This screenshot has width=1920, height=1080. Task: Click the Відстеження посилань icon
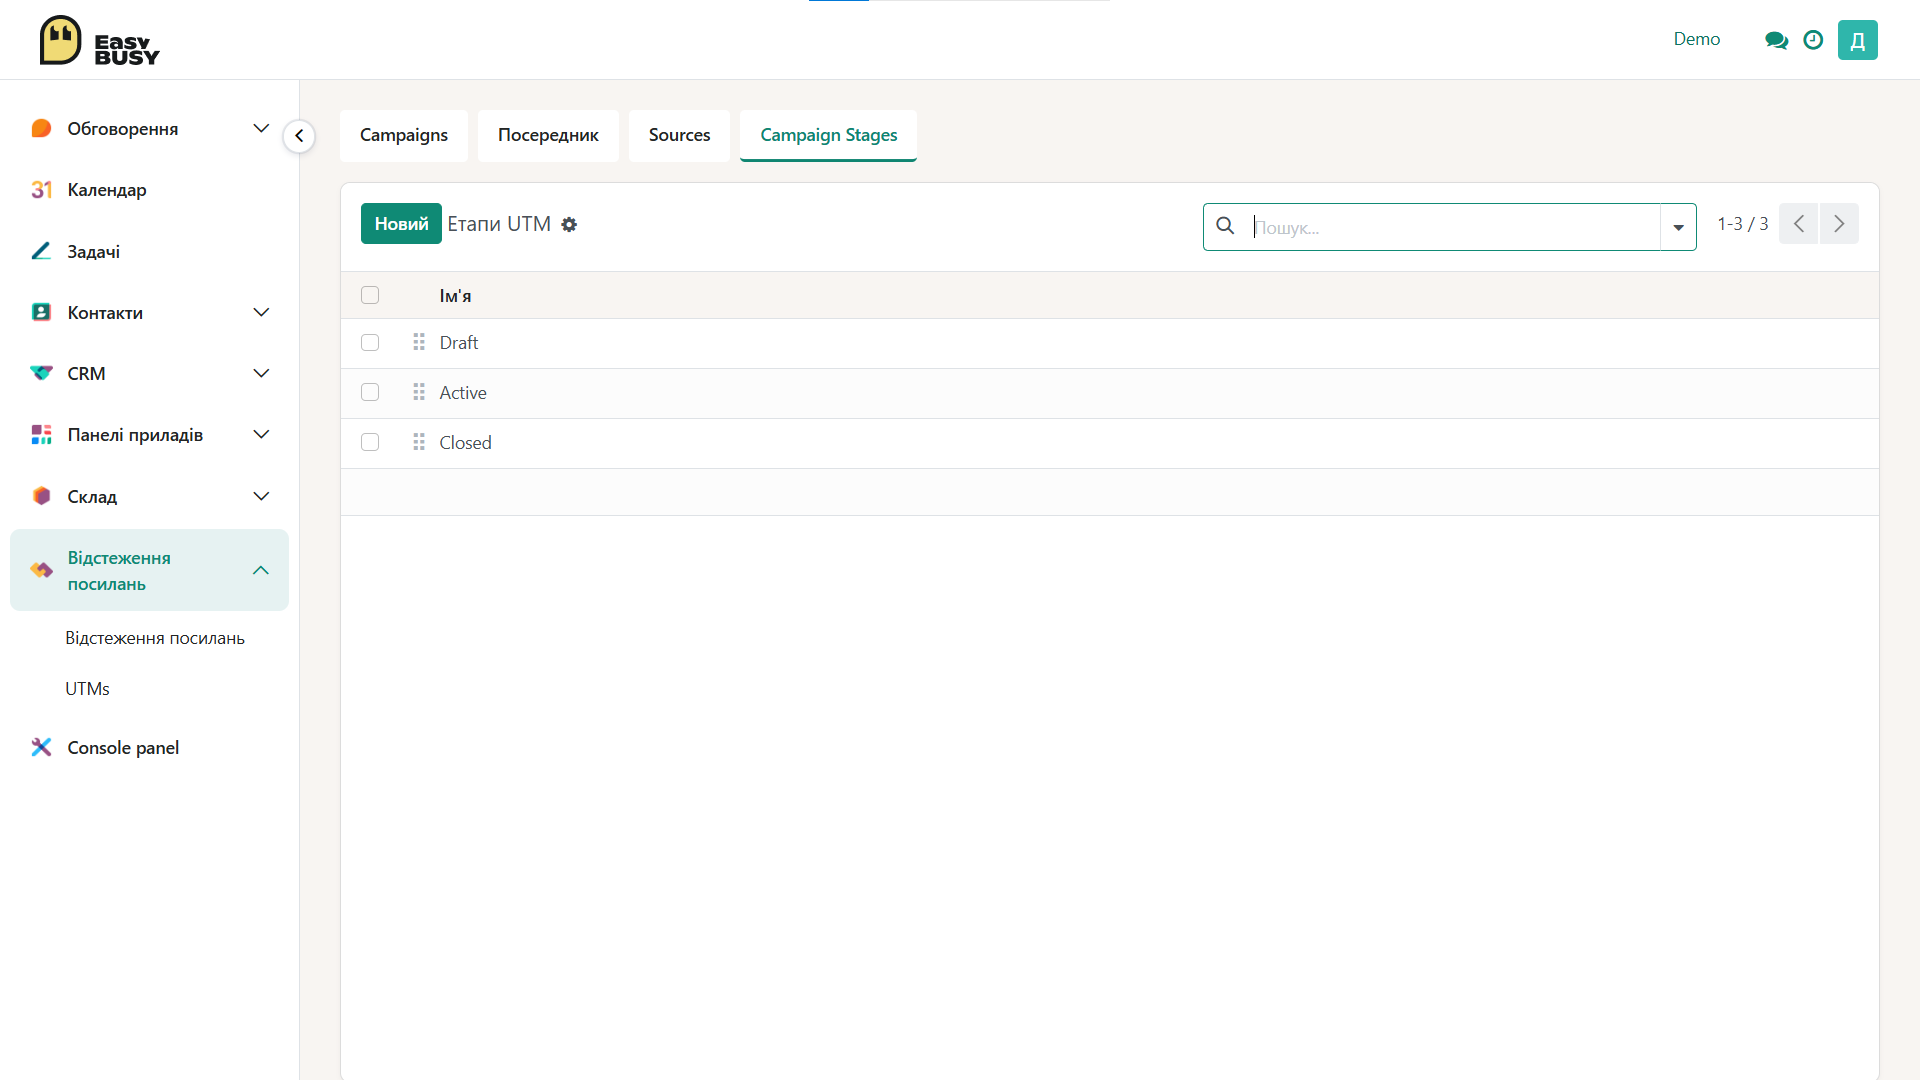click(41, 570)
